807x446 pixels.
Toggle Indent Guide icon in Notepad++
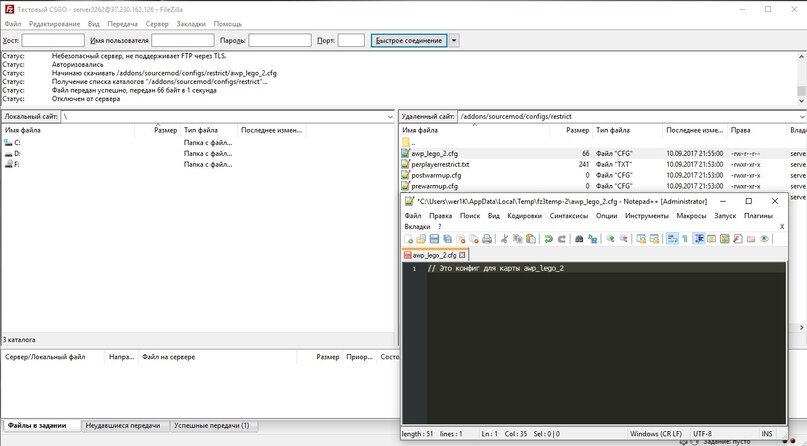(699, 239)
